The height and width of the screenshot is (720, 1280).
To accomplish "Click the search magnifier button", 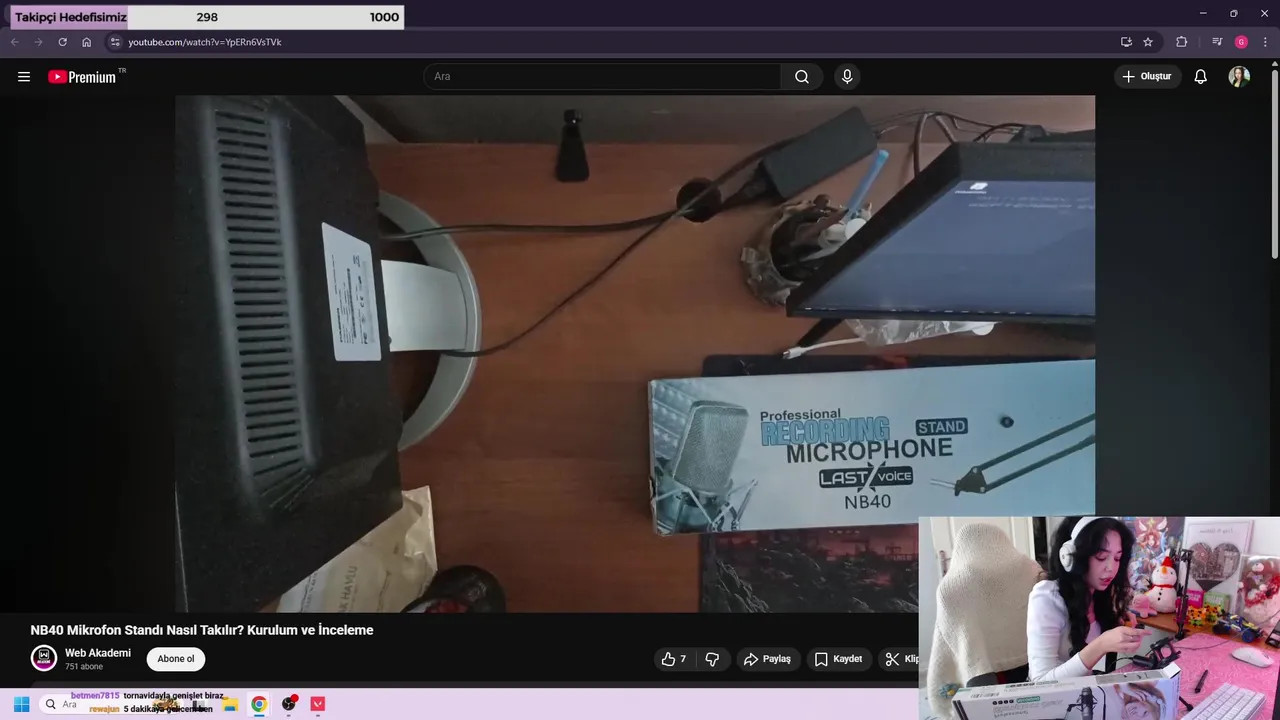I will [802, 77].
